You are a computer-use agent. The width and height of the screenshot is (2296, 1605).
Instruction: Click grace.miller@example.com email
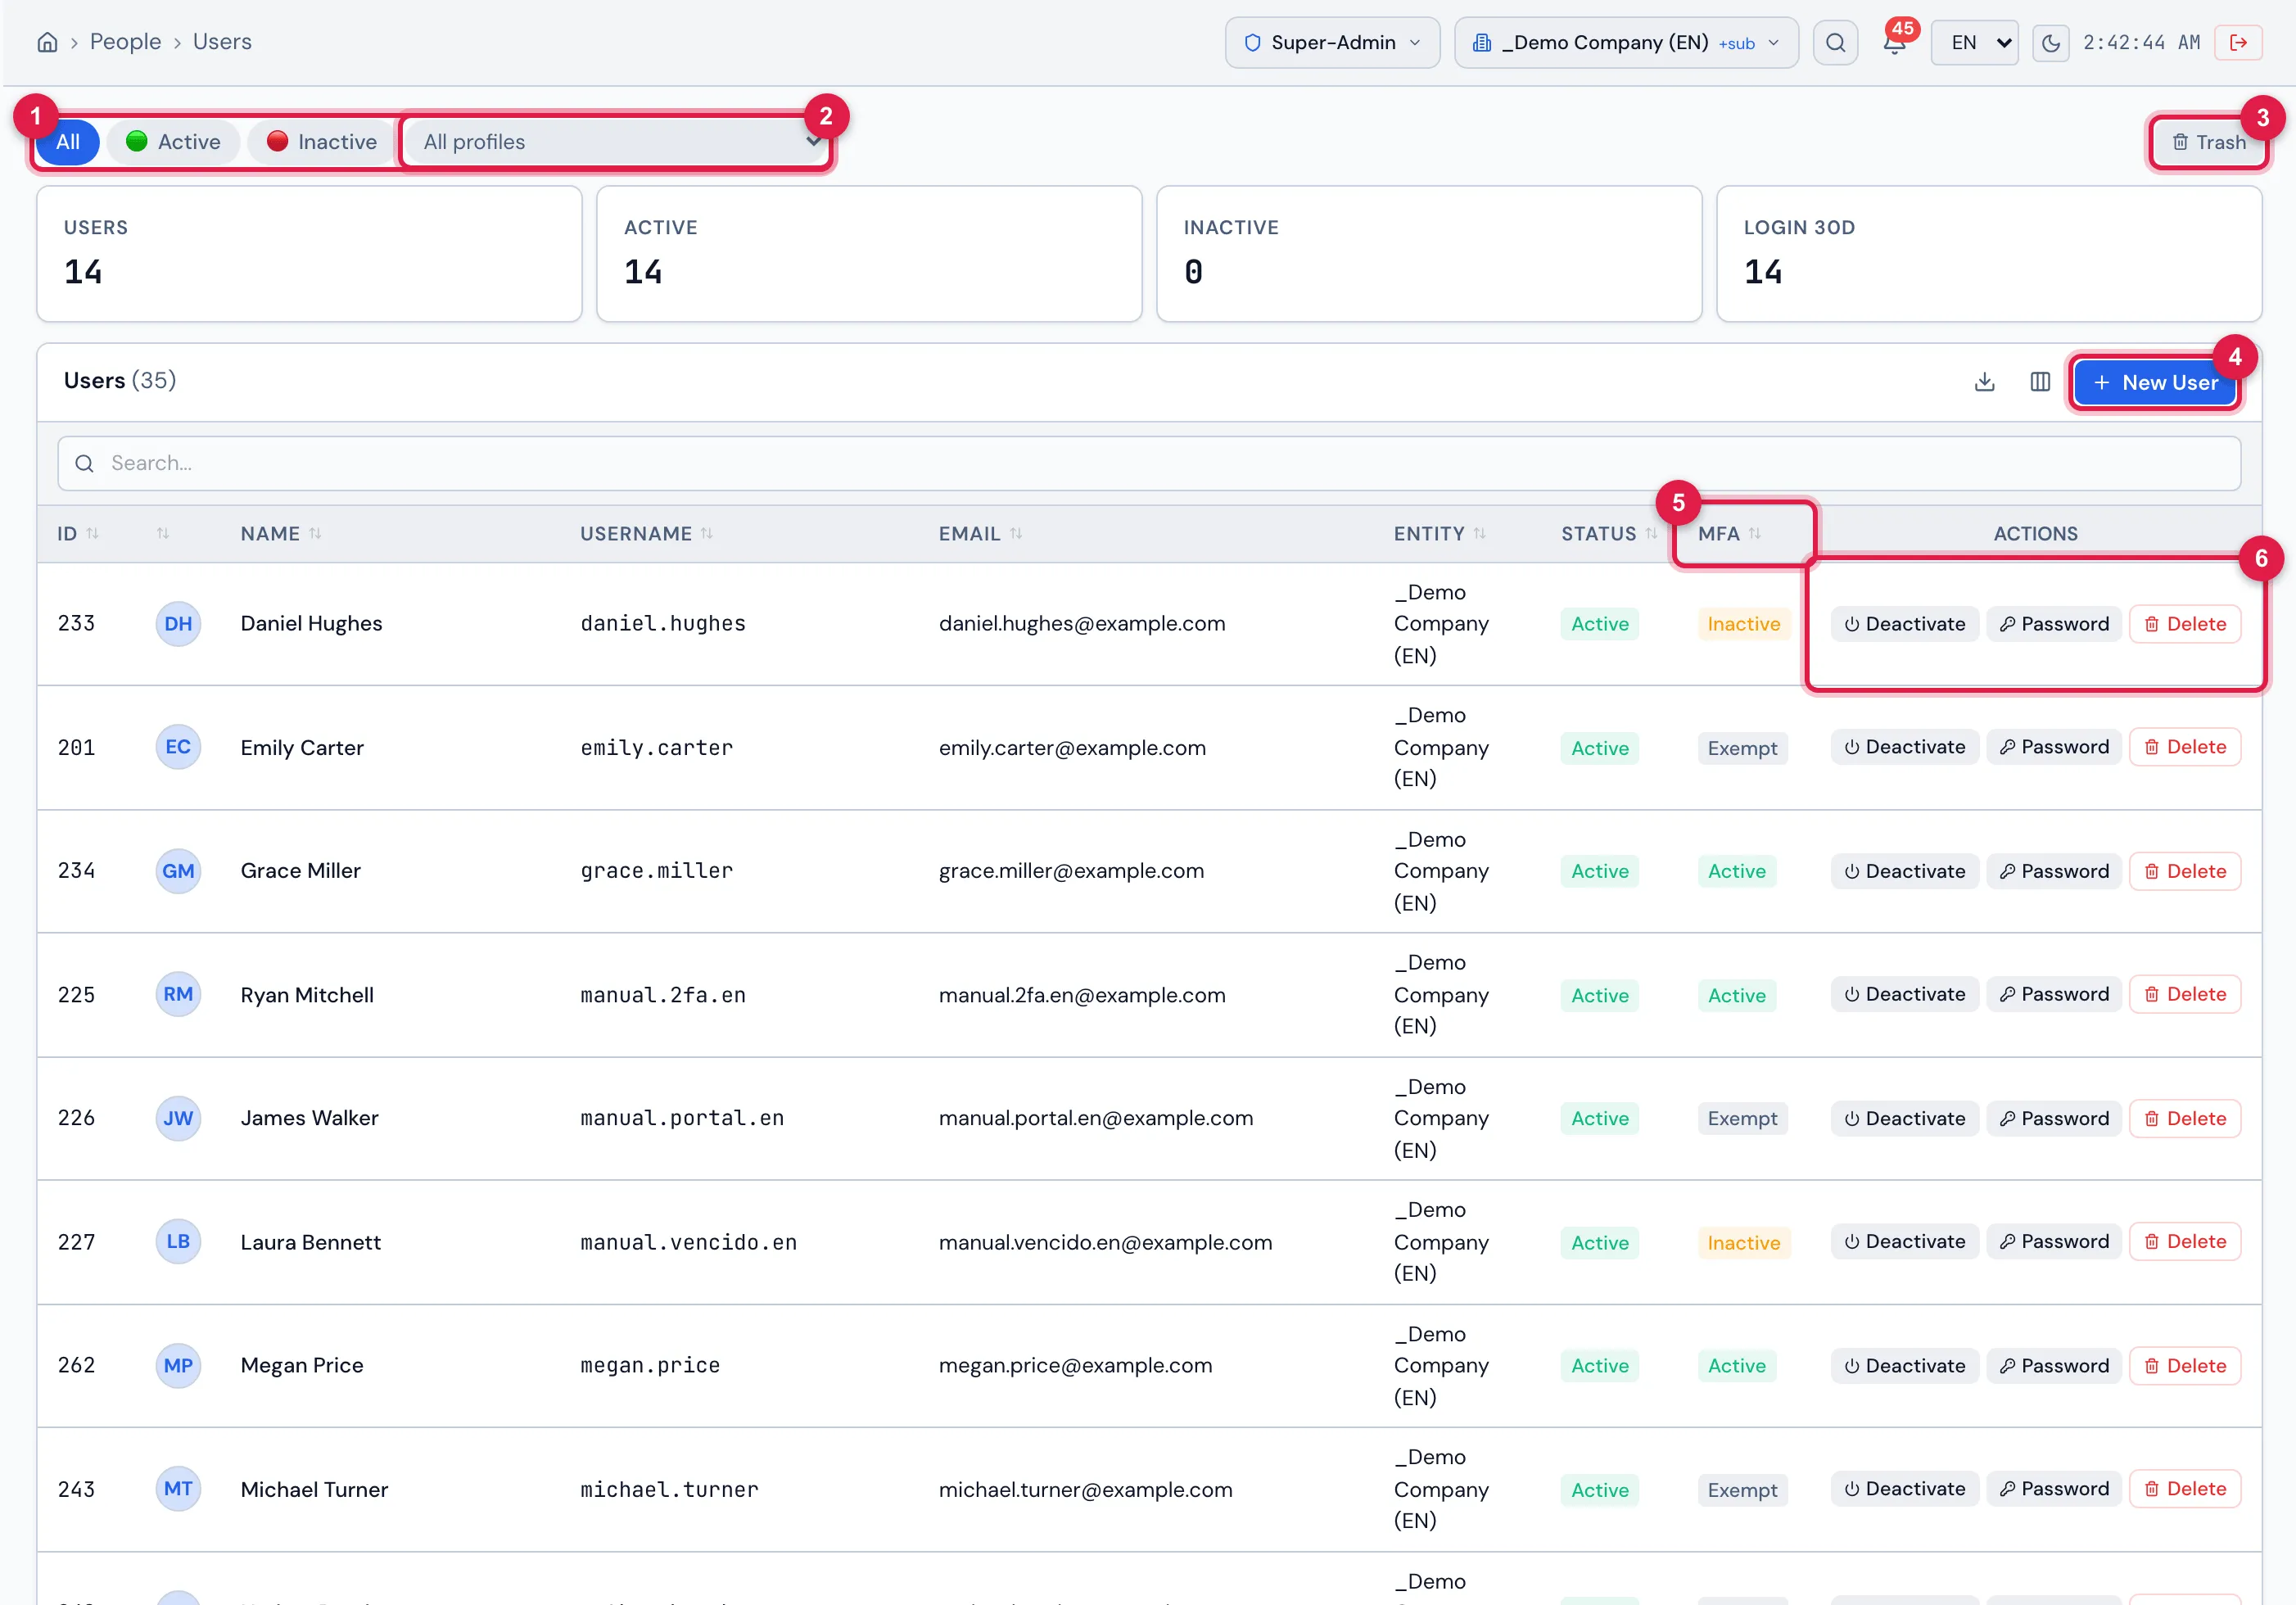point(1071,871)
